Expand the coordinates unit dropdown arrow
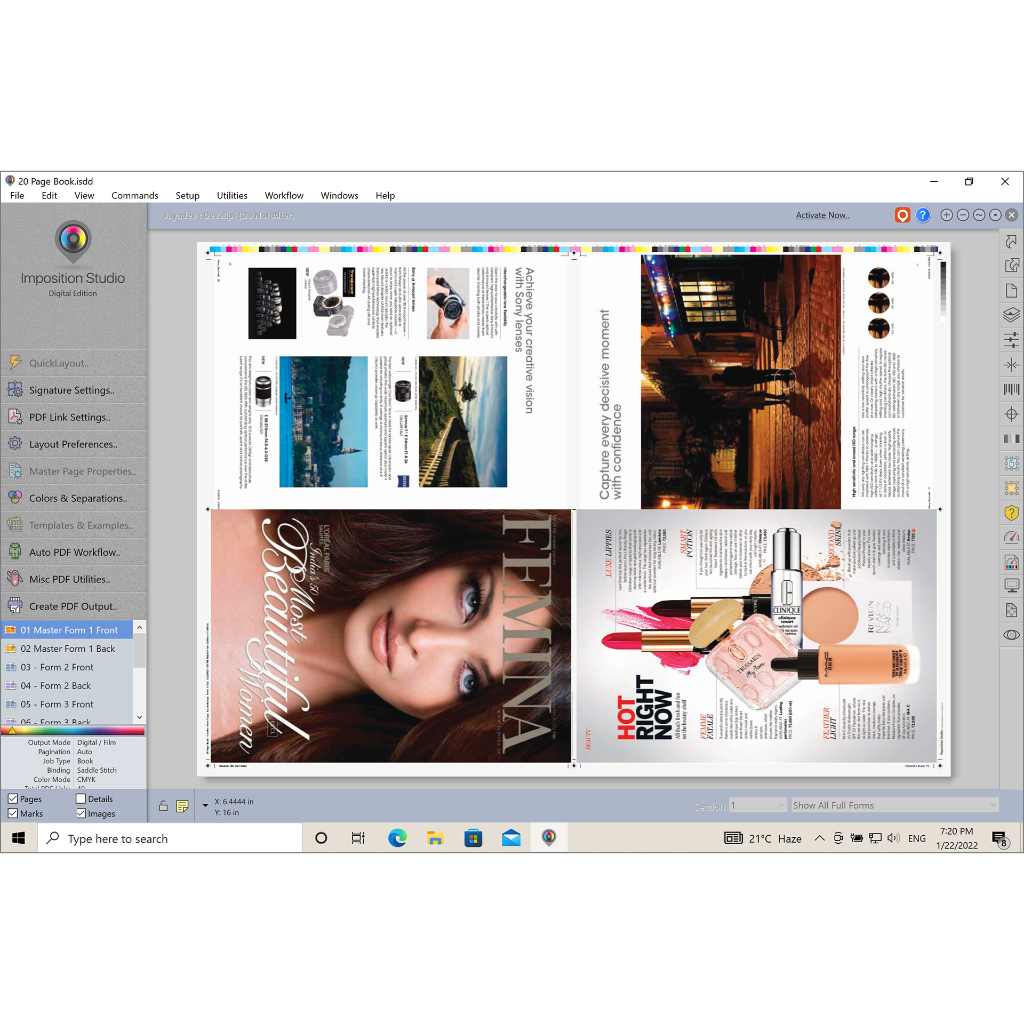This screenshot has height=1024, width=1024. [205, 805]
